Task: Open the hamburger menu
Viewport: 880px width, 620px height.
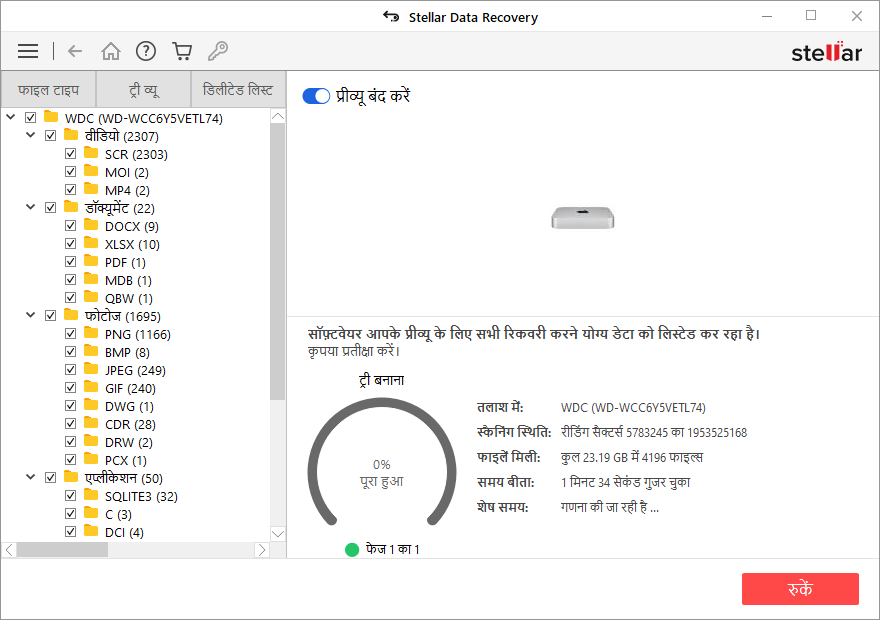Action: click(28, 51)
